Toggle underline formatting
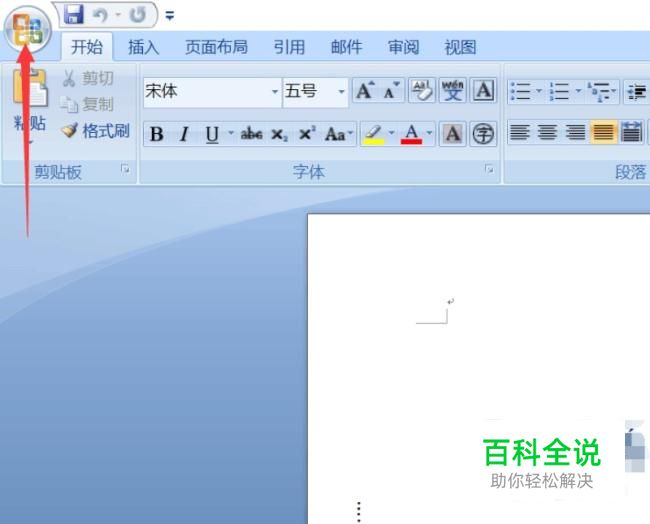This screenshot has height=524, width=650. click(212, 134)
